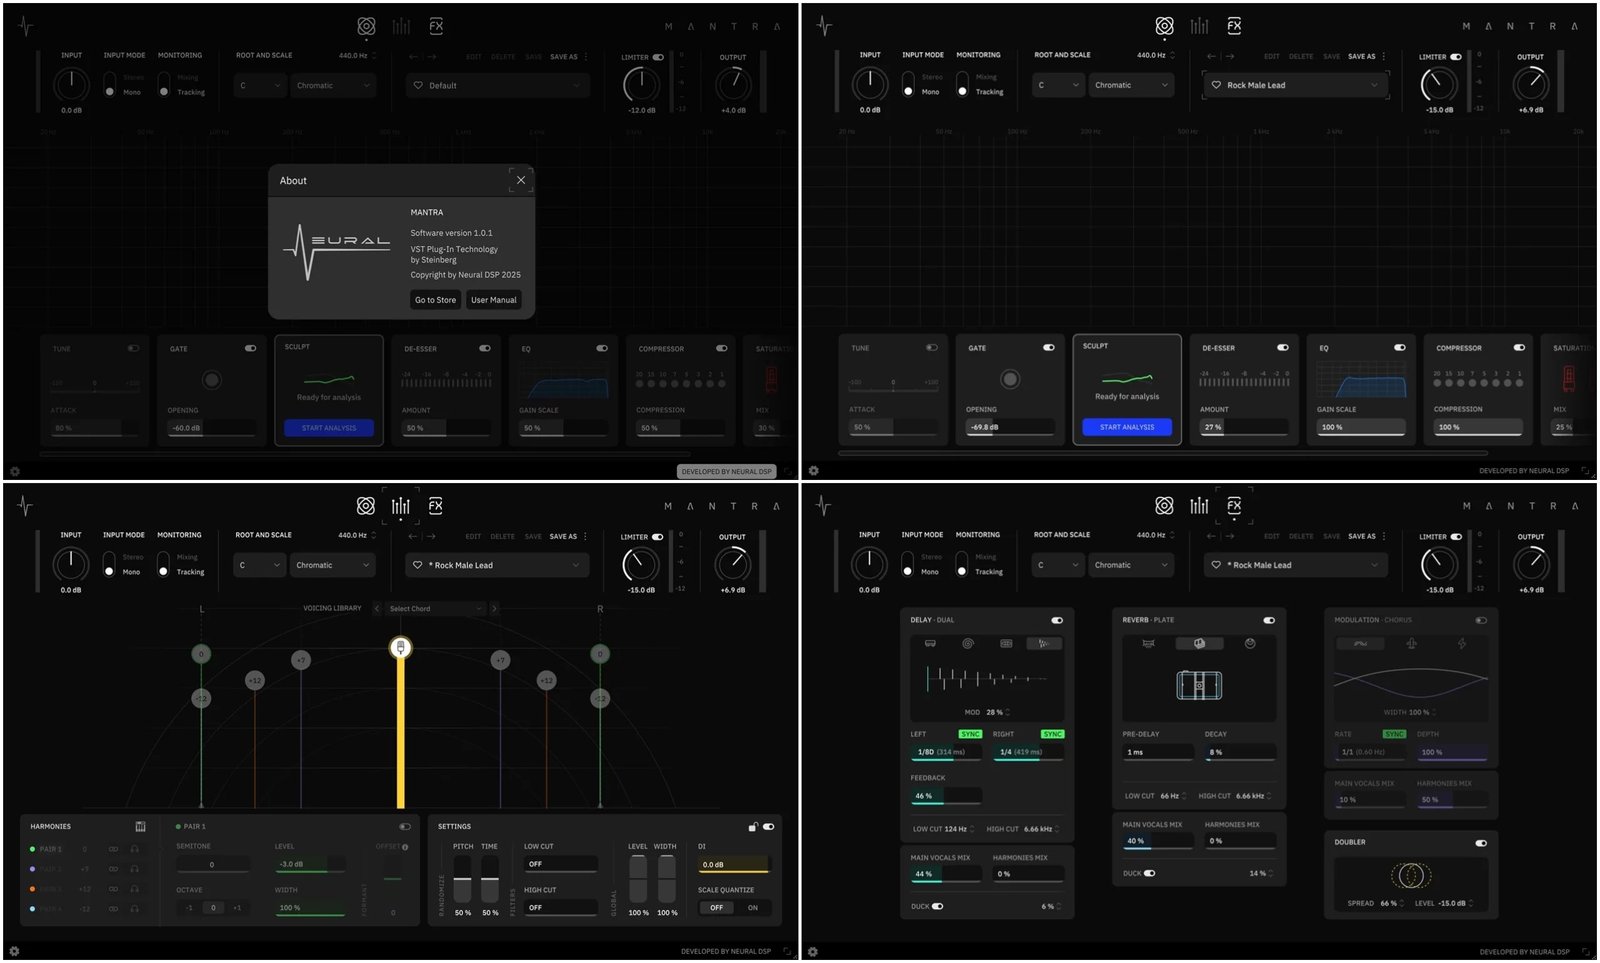Expand the Select Chord dropdown
Viewport: 1600px width, 963px height.
click(435, 608)
